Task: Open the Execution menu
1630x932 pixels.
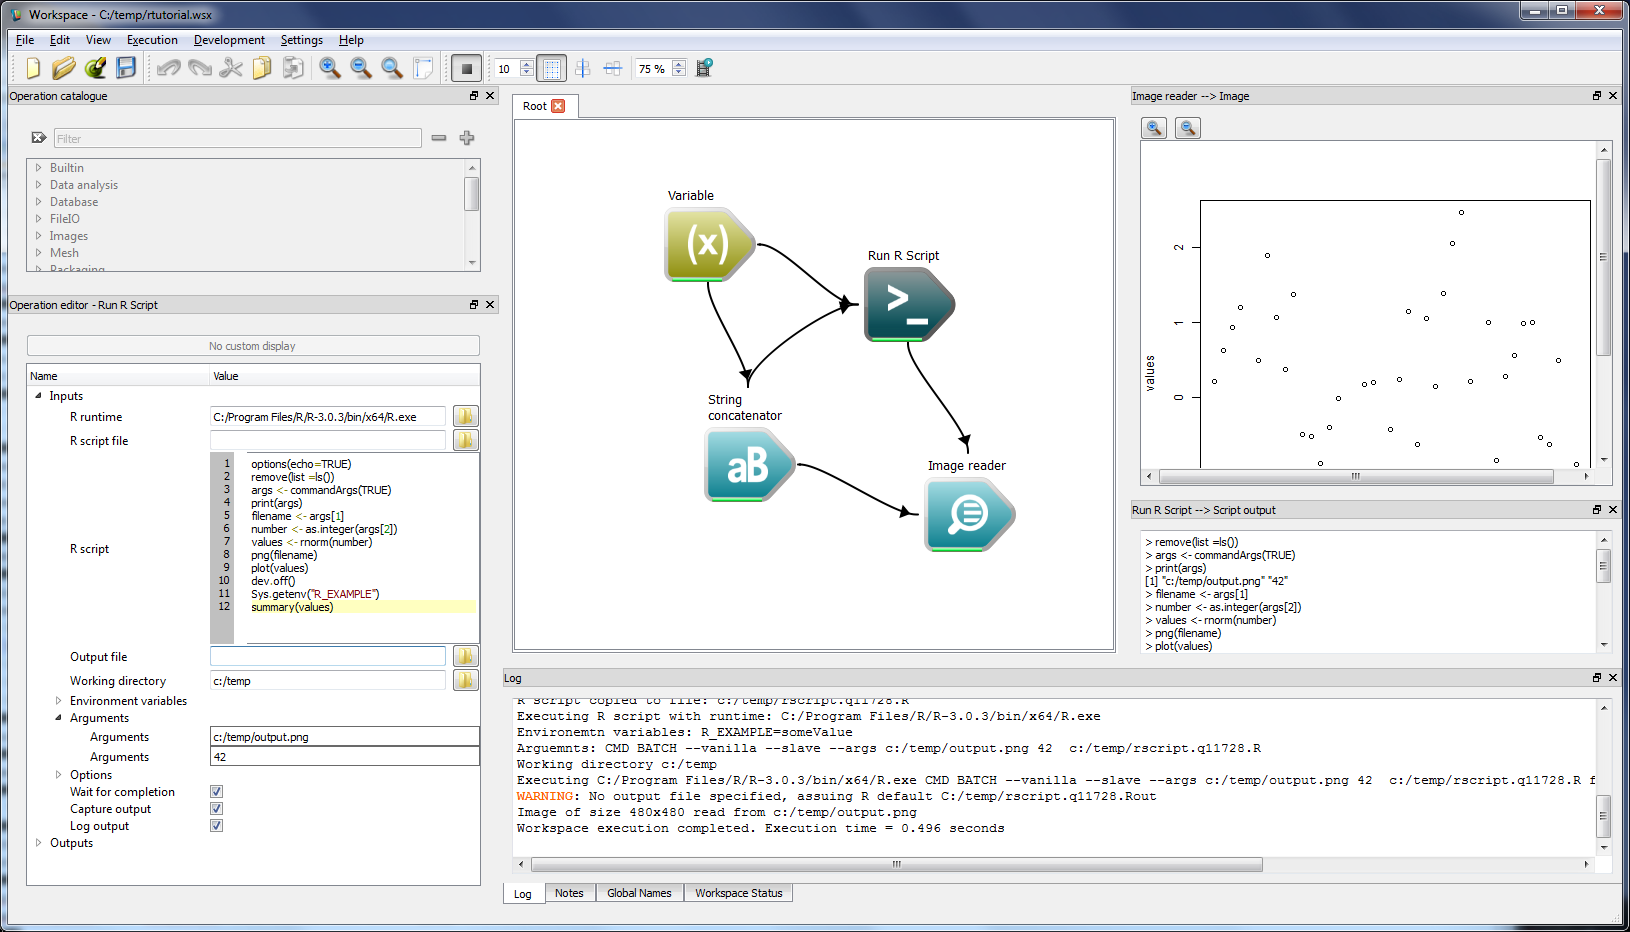Action: (x=152, y=40)
